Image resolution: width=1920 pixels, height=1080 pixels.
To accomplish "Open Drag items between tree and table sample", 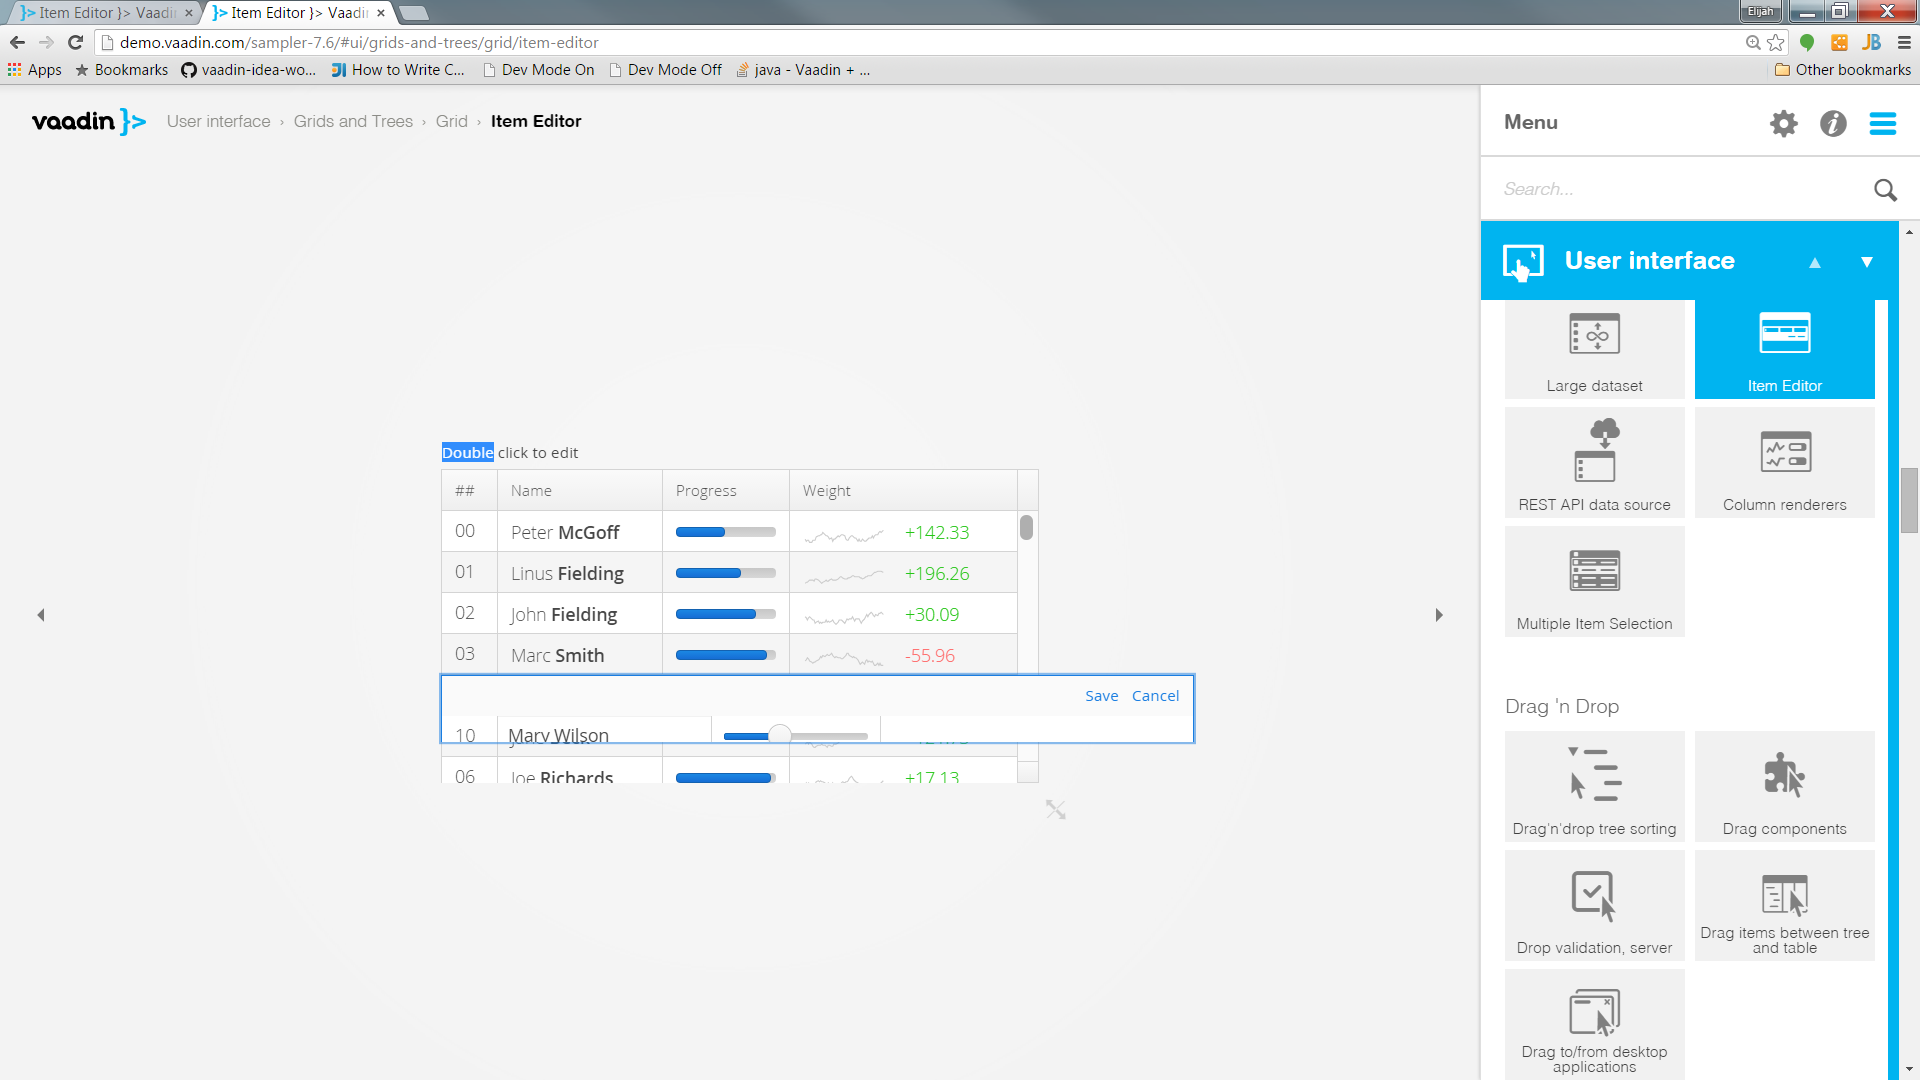I will (x=1784, y=905).
